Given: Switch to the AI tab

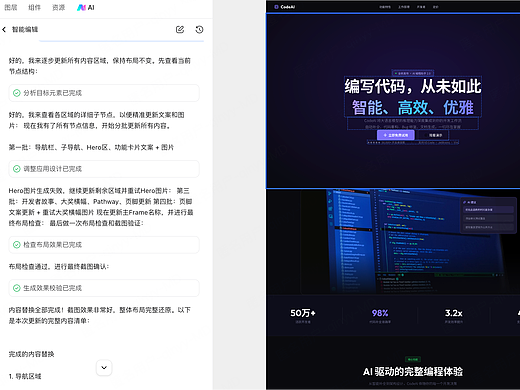Looking at the screenshot, I should pos(86,7).
